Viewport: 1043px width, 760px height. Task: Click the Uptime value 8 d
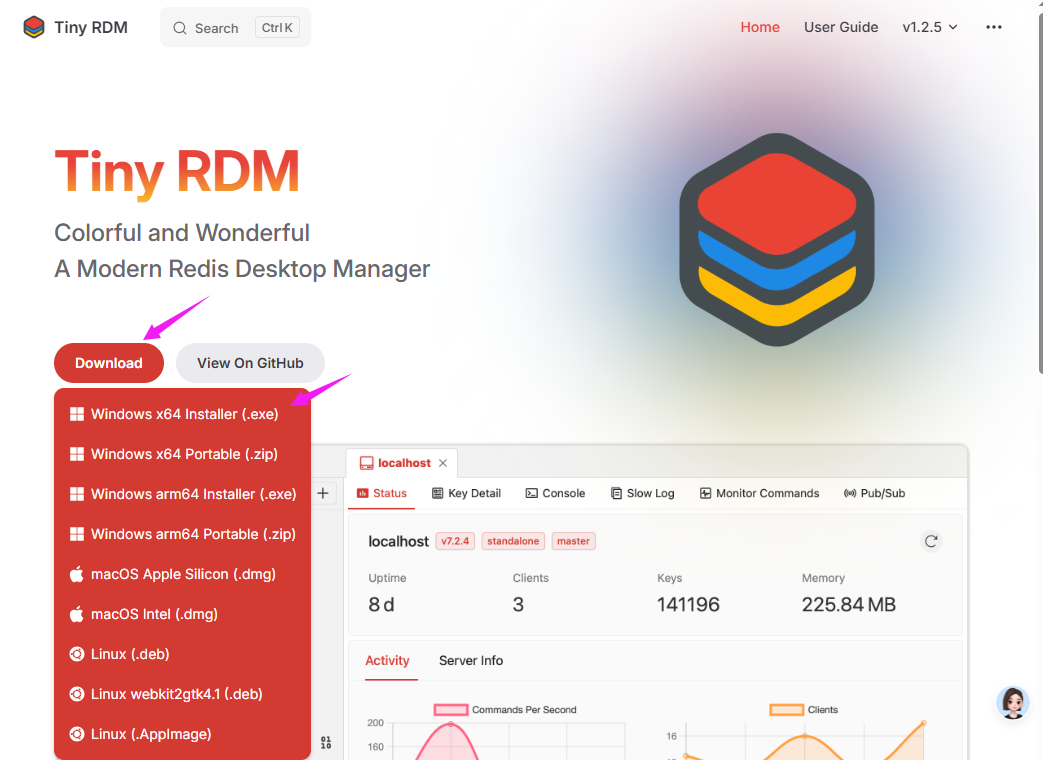point(381,604)
